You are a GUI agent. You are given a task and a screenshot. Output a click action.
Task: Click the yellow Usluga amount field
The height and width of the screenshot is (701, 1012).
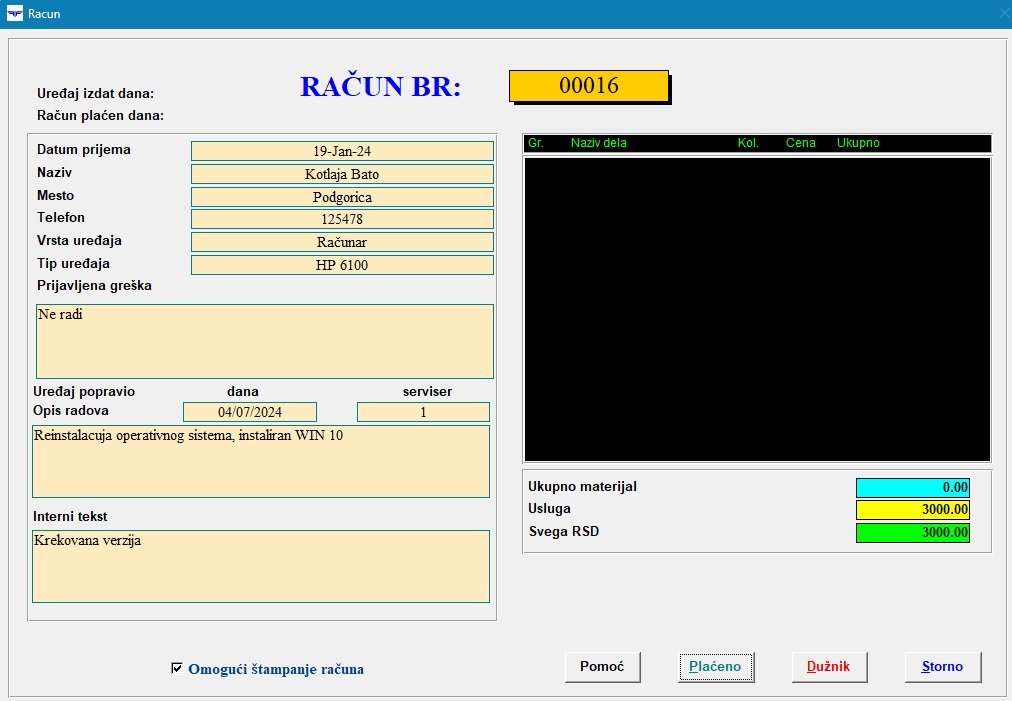pyautogui.click(x=912, y=510)
